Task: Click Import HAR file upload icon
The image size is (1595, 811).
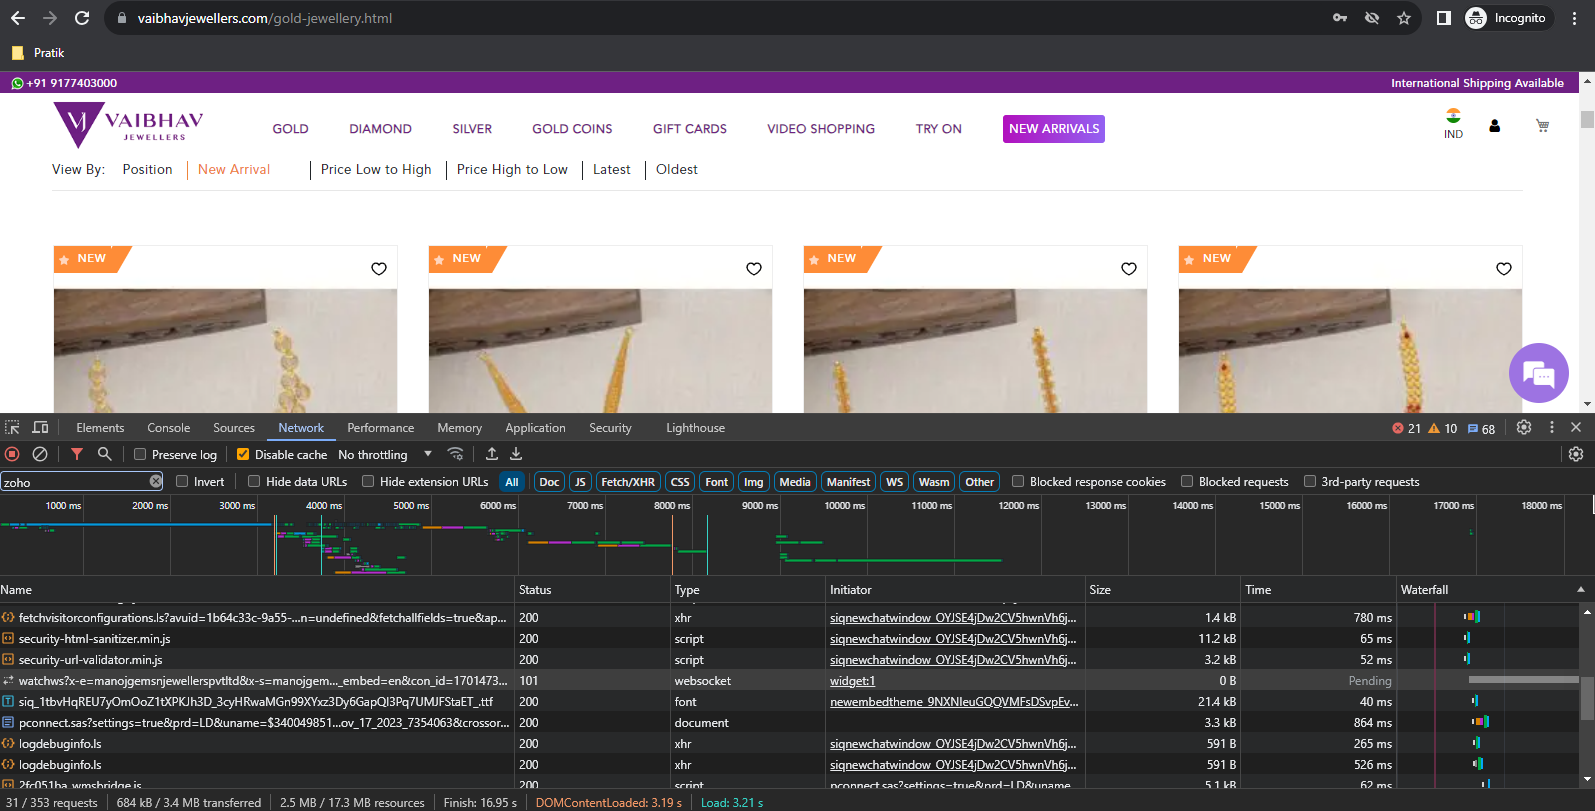Action: pyautogui.click(x=492, y=454)
